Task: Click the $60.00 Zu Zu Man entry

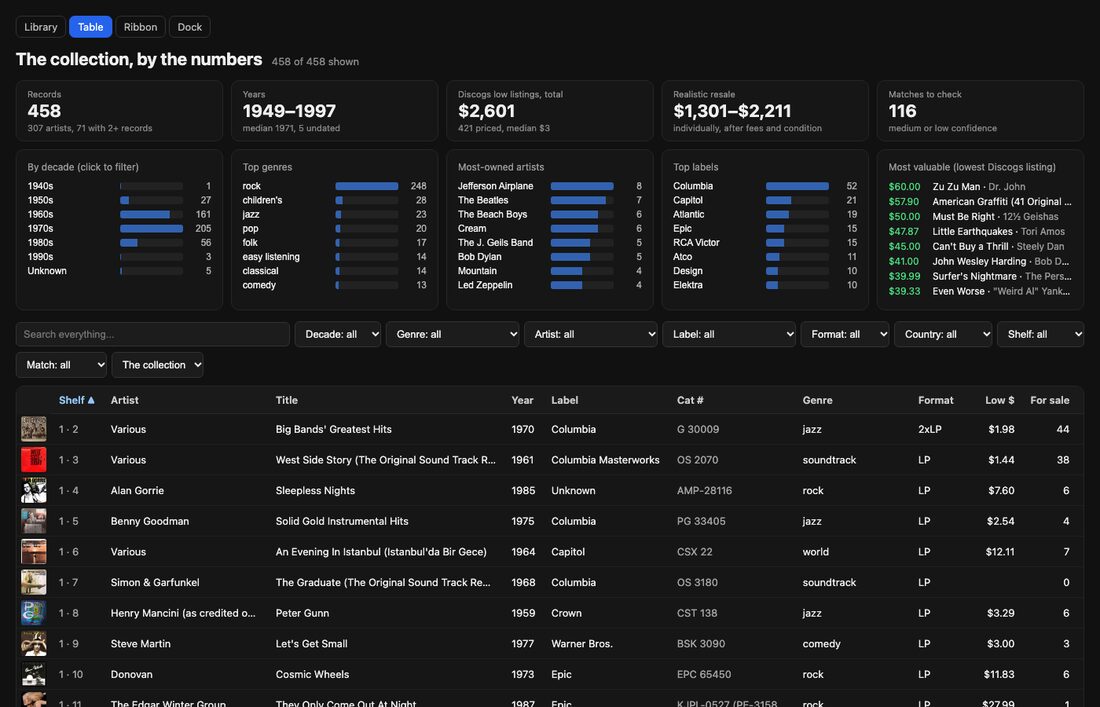Action: [980, 187]
